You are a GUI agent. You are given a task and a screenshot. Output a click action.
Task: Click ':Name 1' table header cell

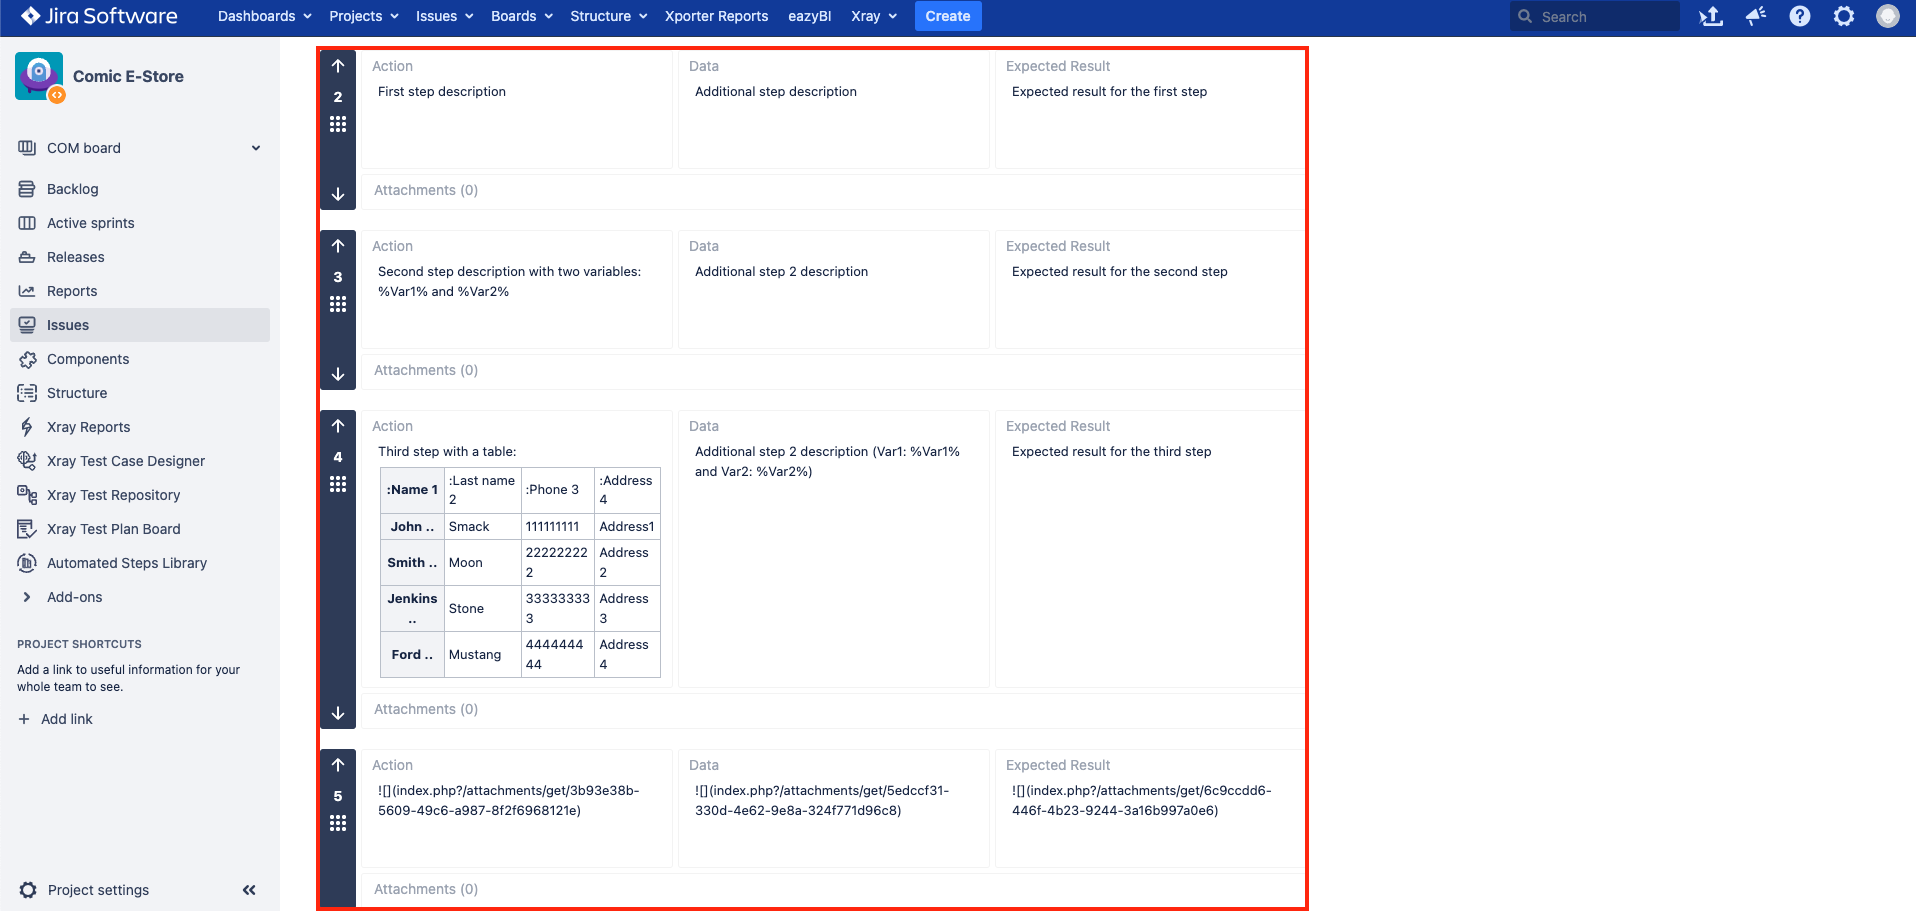412,490
